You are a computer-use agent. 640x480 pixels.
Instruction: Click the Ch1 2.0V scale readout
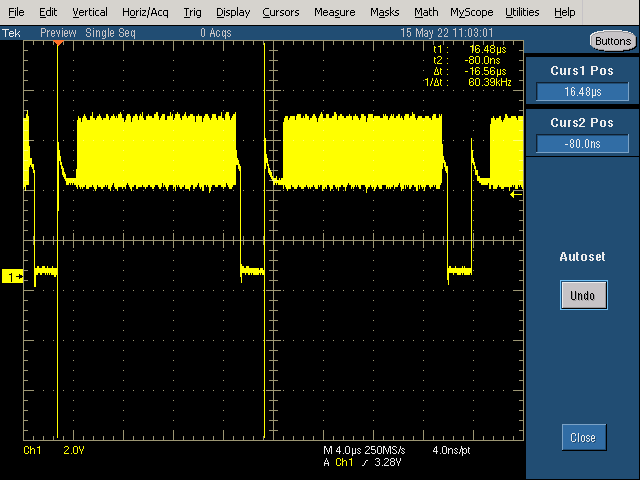pos(54,450)
